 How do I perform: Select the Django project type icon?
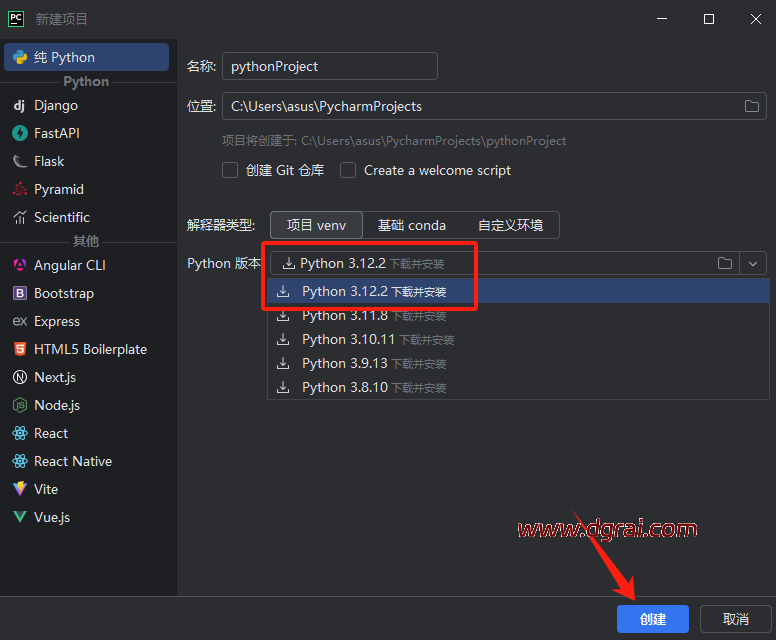19,105
